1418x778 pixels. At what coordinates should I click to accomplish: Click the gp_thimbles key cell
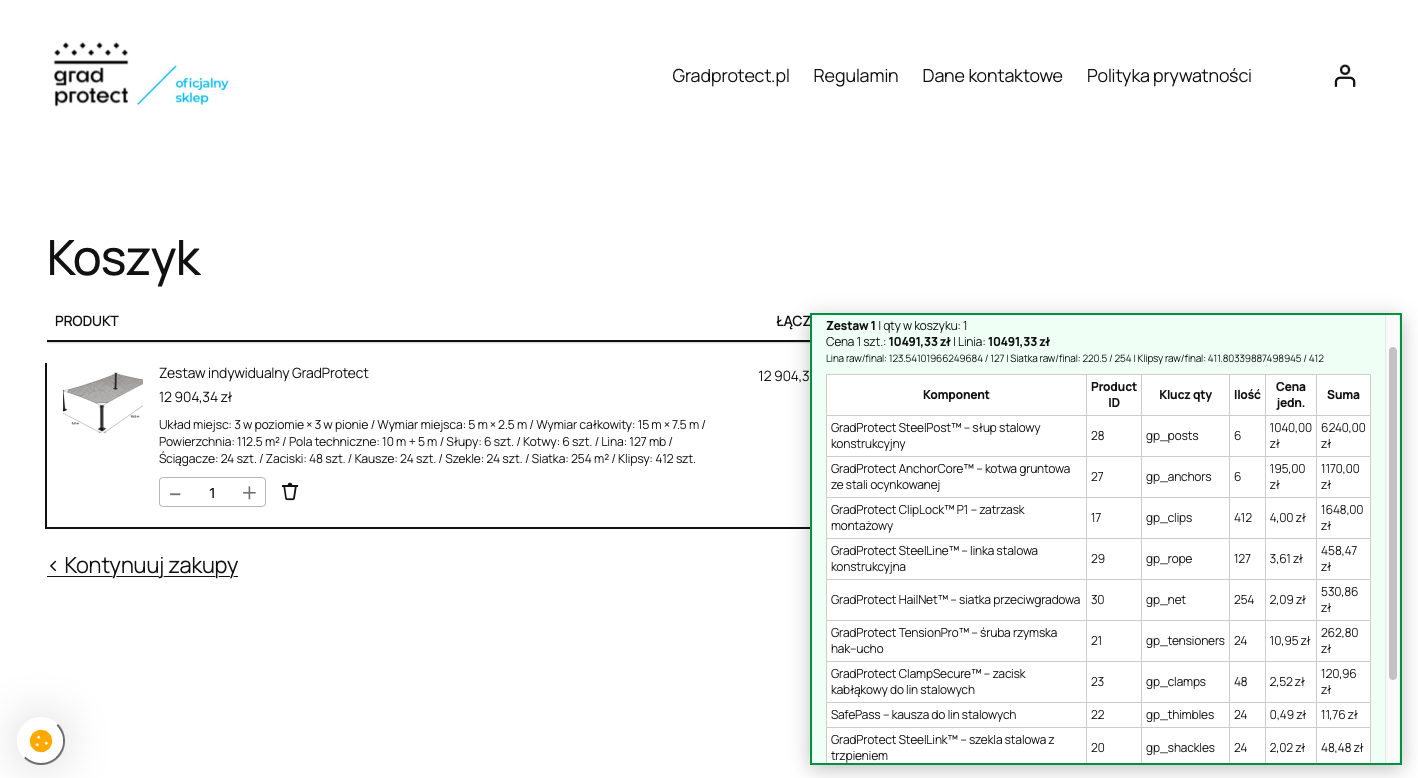pyautogui.click(x=1186, y=715)
